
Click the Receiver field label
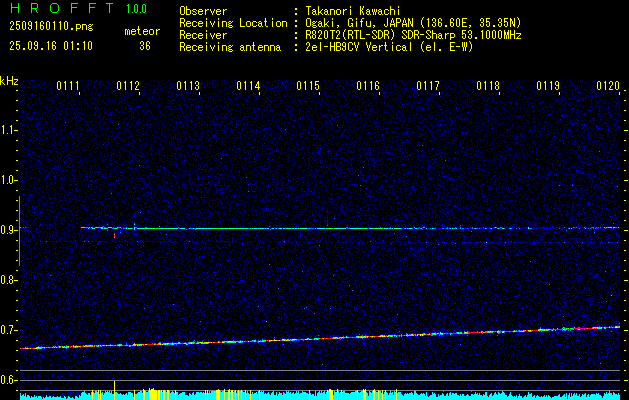[x=203, y=35]
